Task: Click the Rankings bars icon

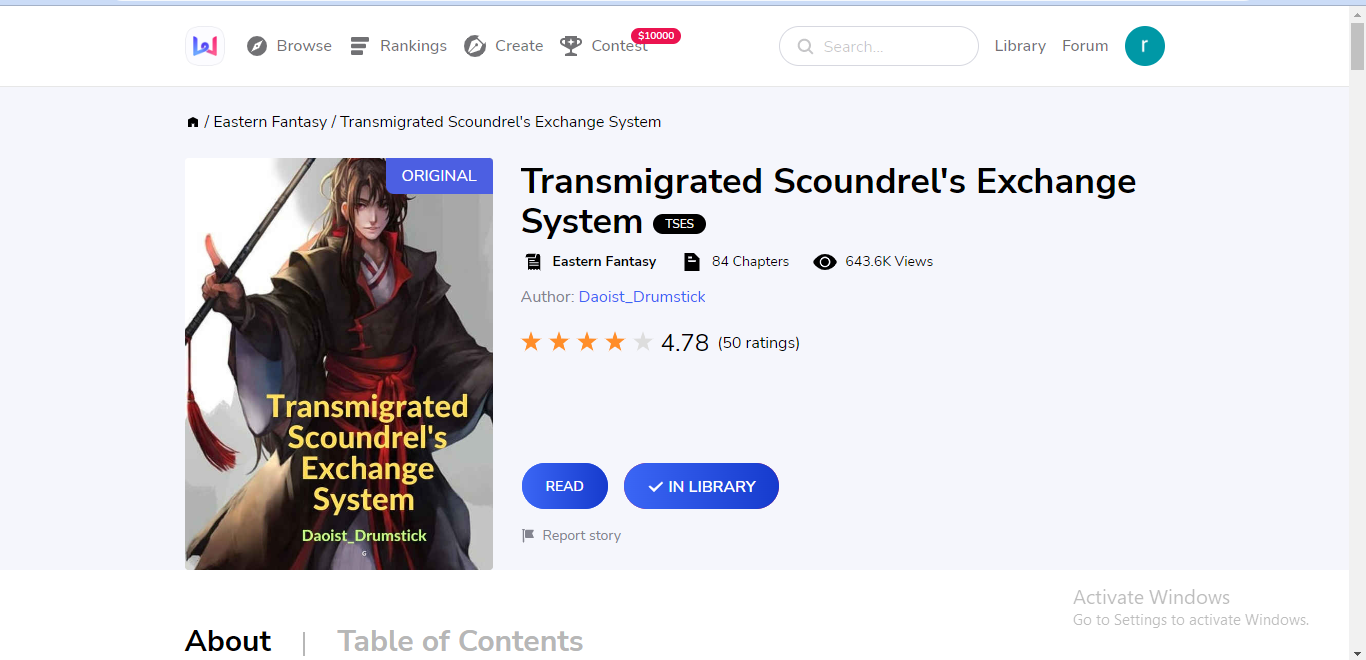Action: [360, 46]
